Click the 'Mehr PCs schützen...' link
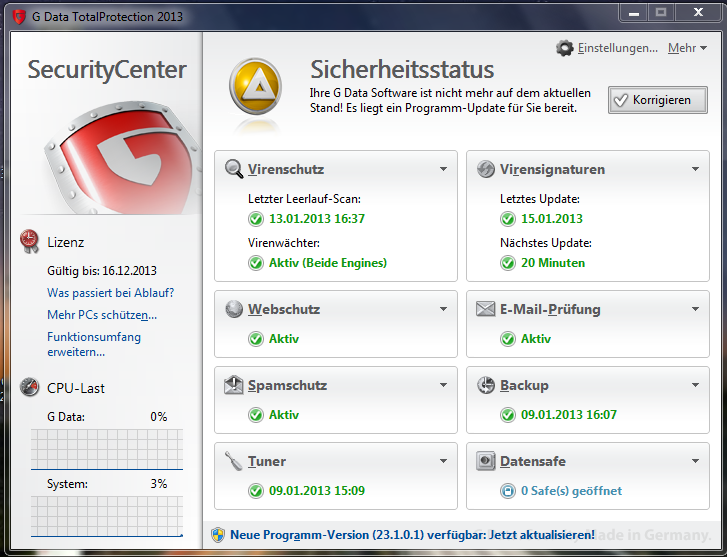 [101, 315]
